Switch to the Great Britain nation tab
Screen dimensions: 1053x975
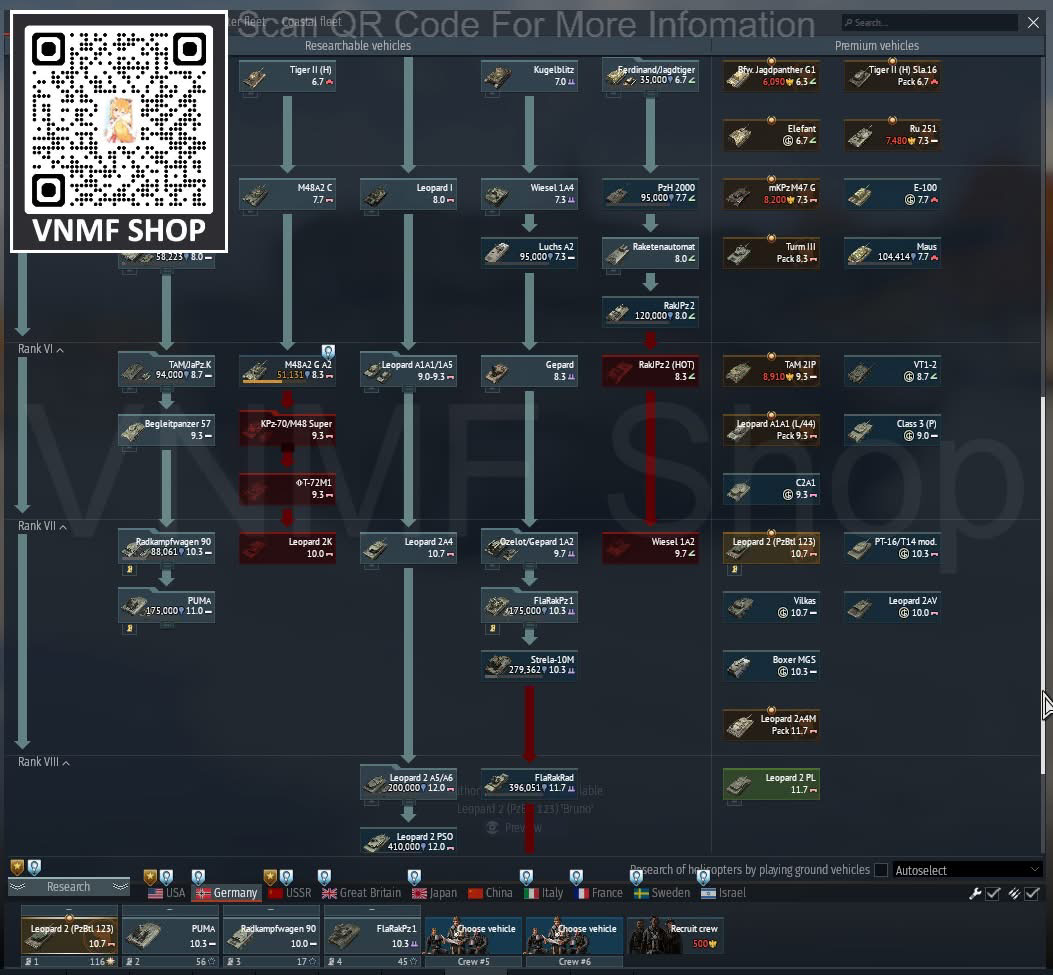click(361, 893)
